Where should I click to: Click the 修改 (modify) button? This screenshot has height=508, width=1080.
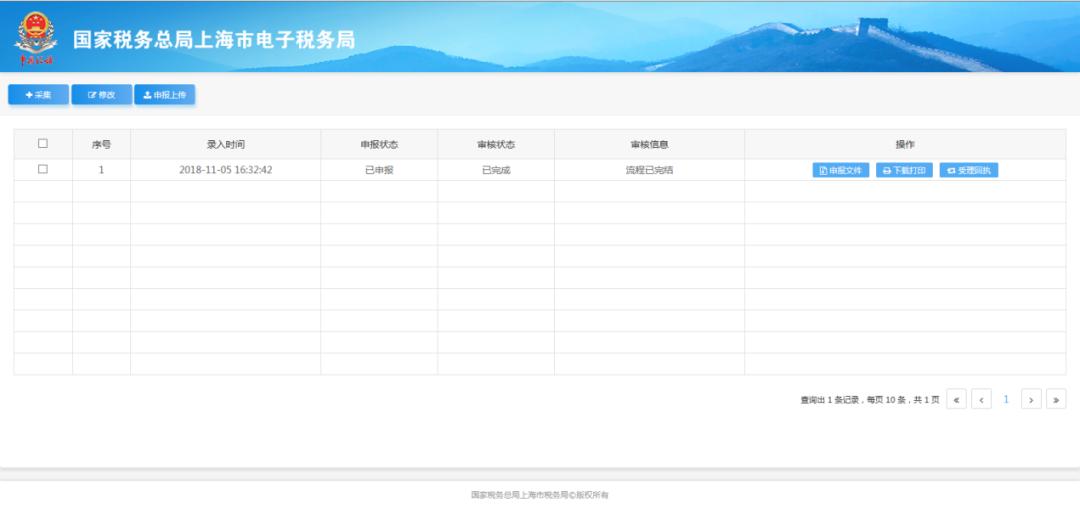pyautogui.click(x=101, y=95)
